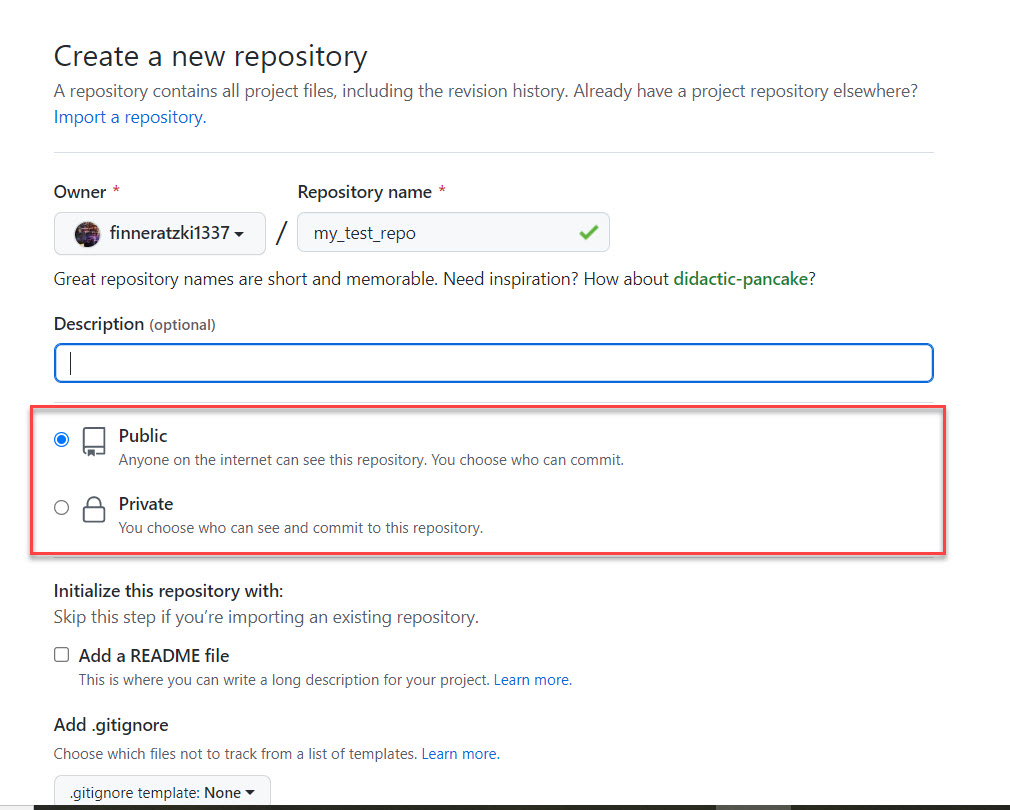1010x810 pixels.
Task: Open the Owner dropdown caret next to finneratzki1337
Action: [239, 234]
